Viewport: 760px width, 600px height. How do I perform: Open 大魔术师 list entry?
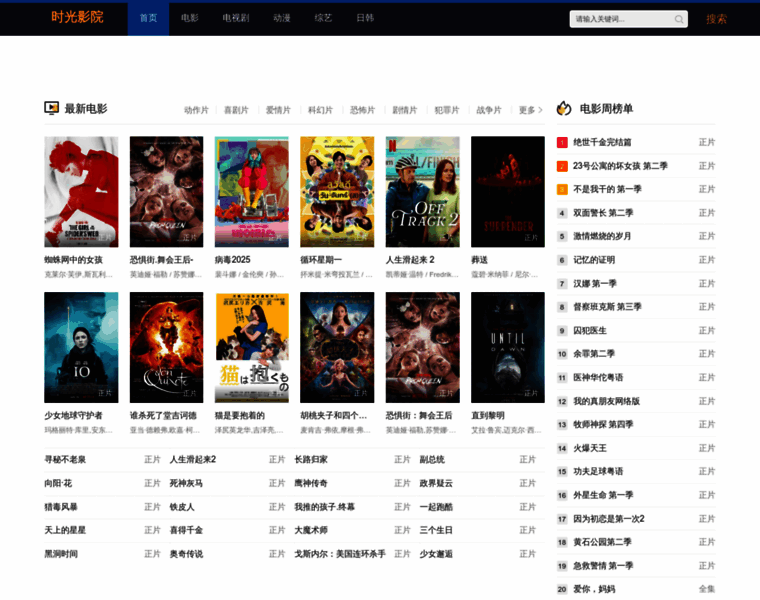311,530
